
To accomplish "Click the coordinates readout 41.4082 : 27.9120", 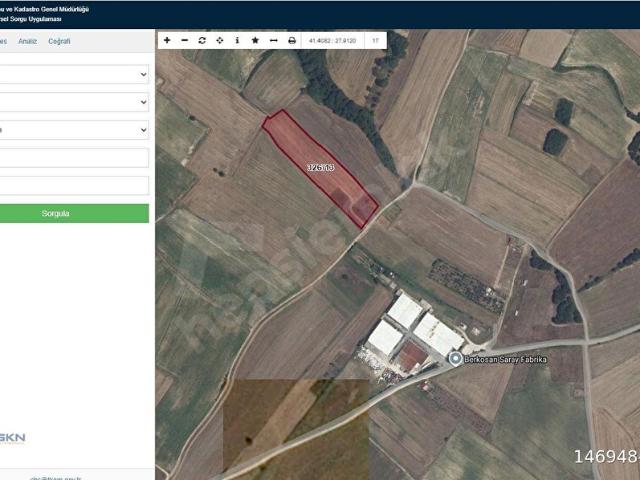I will (x=333, y=41).
